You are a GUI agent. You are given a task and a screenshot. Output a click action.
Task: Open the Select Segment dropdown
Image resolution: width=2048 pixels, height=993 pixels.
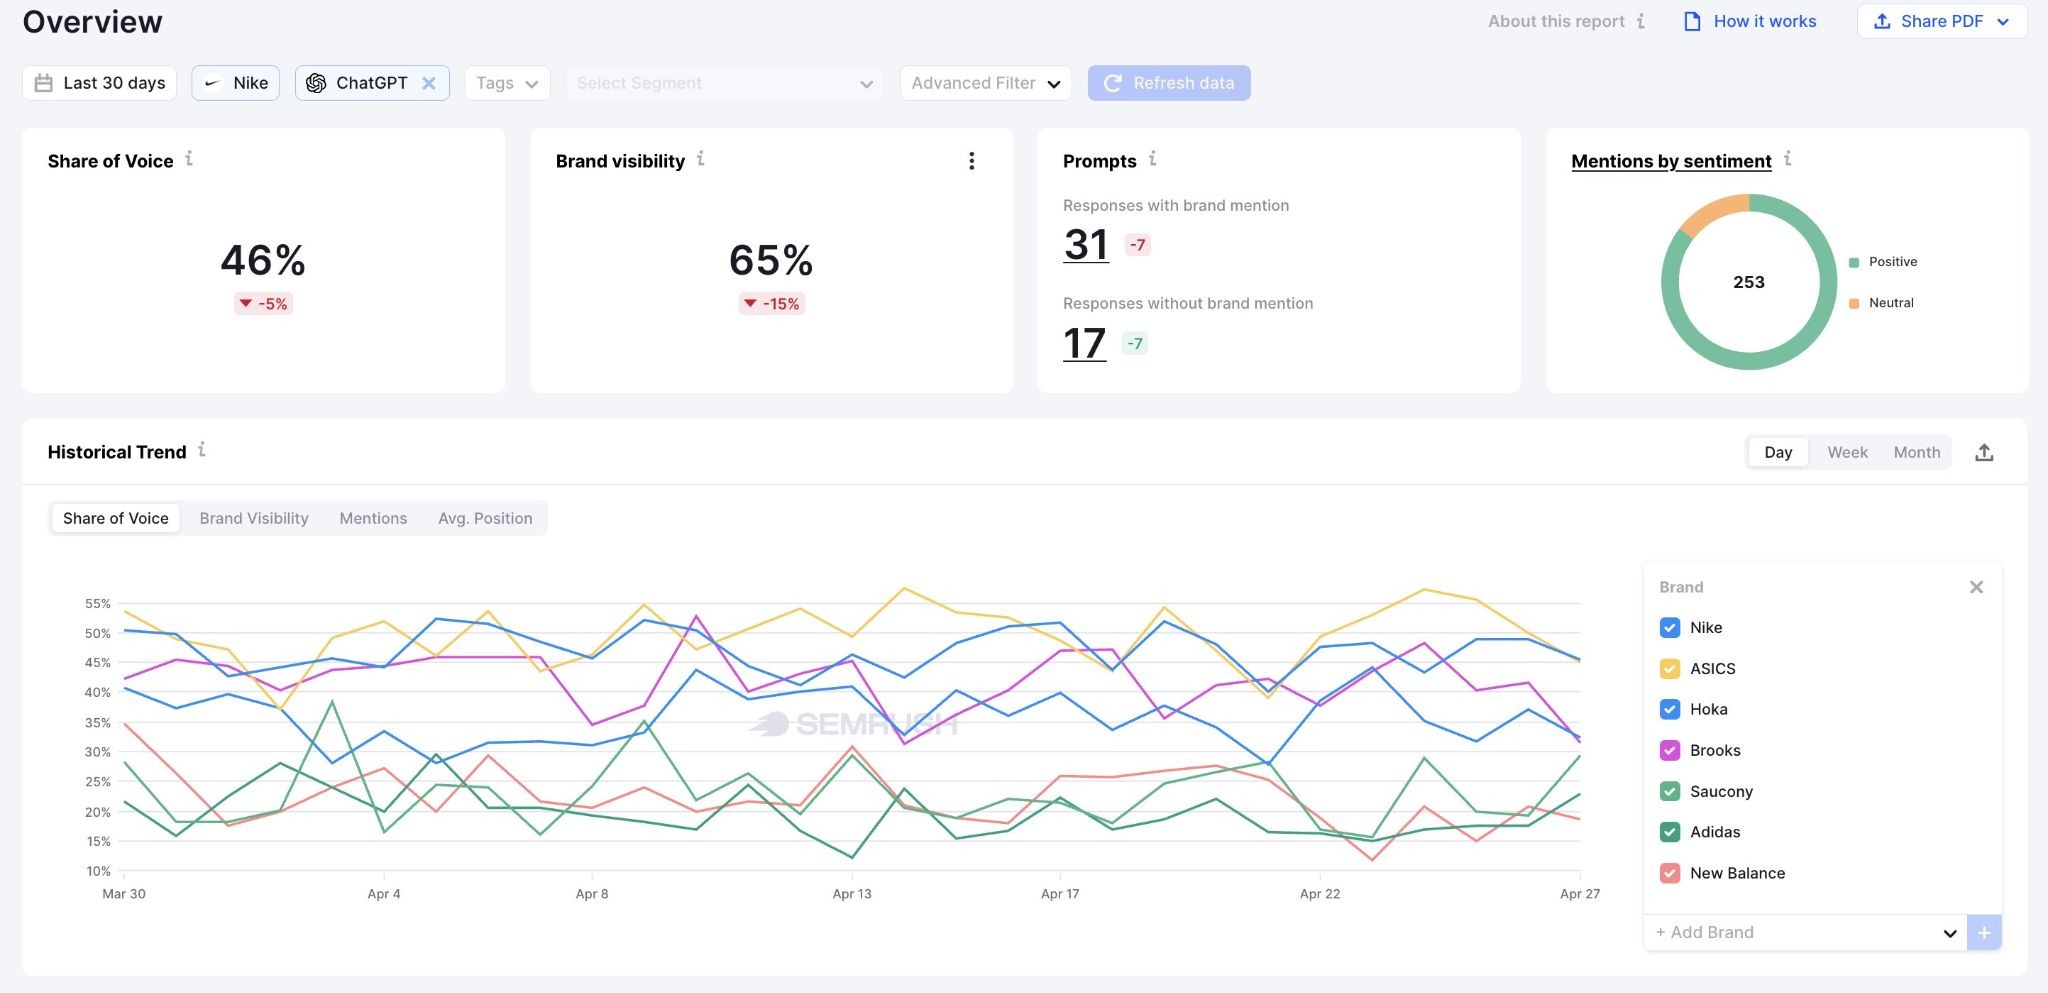(x=725, y=83)
